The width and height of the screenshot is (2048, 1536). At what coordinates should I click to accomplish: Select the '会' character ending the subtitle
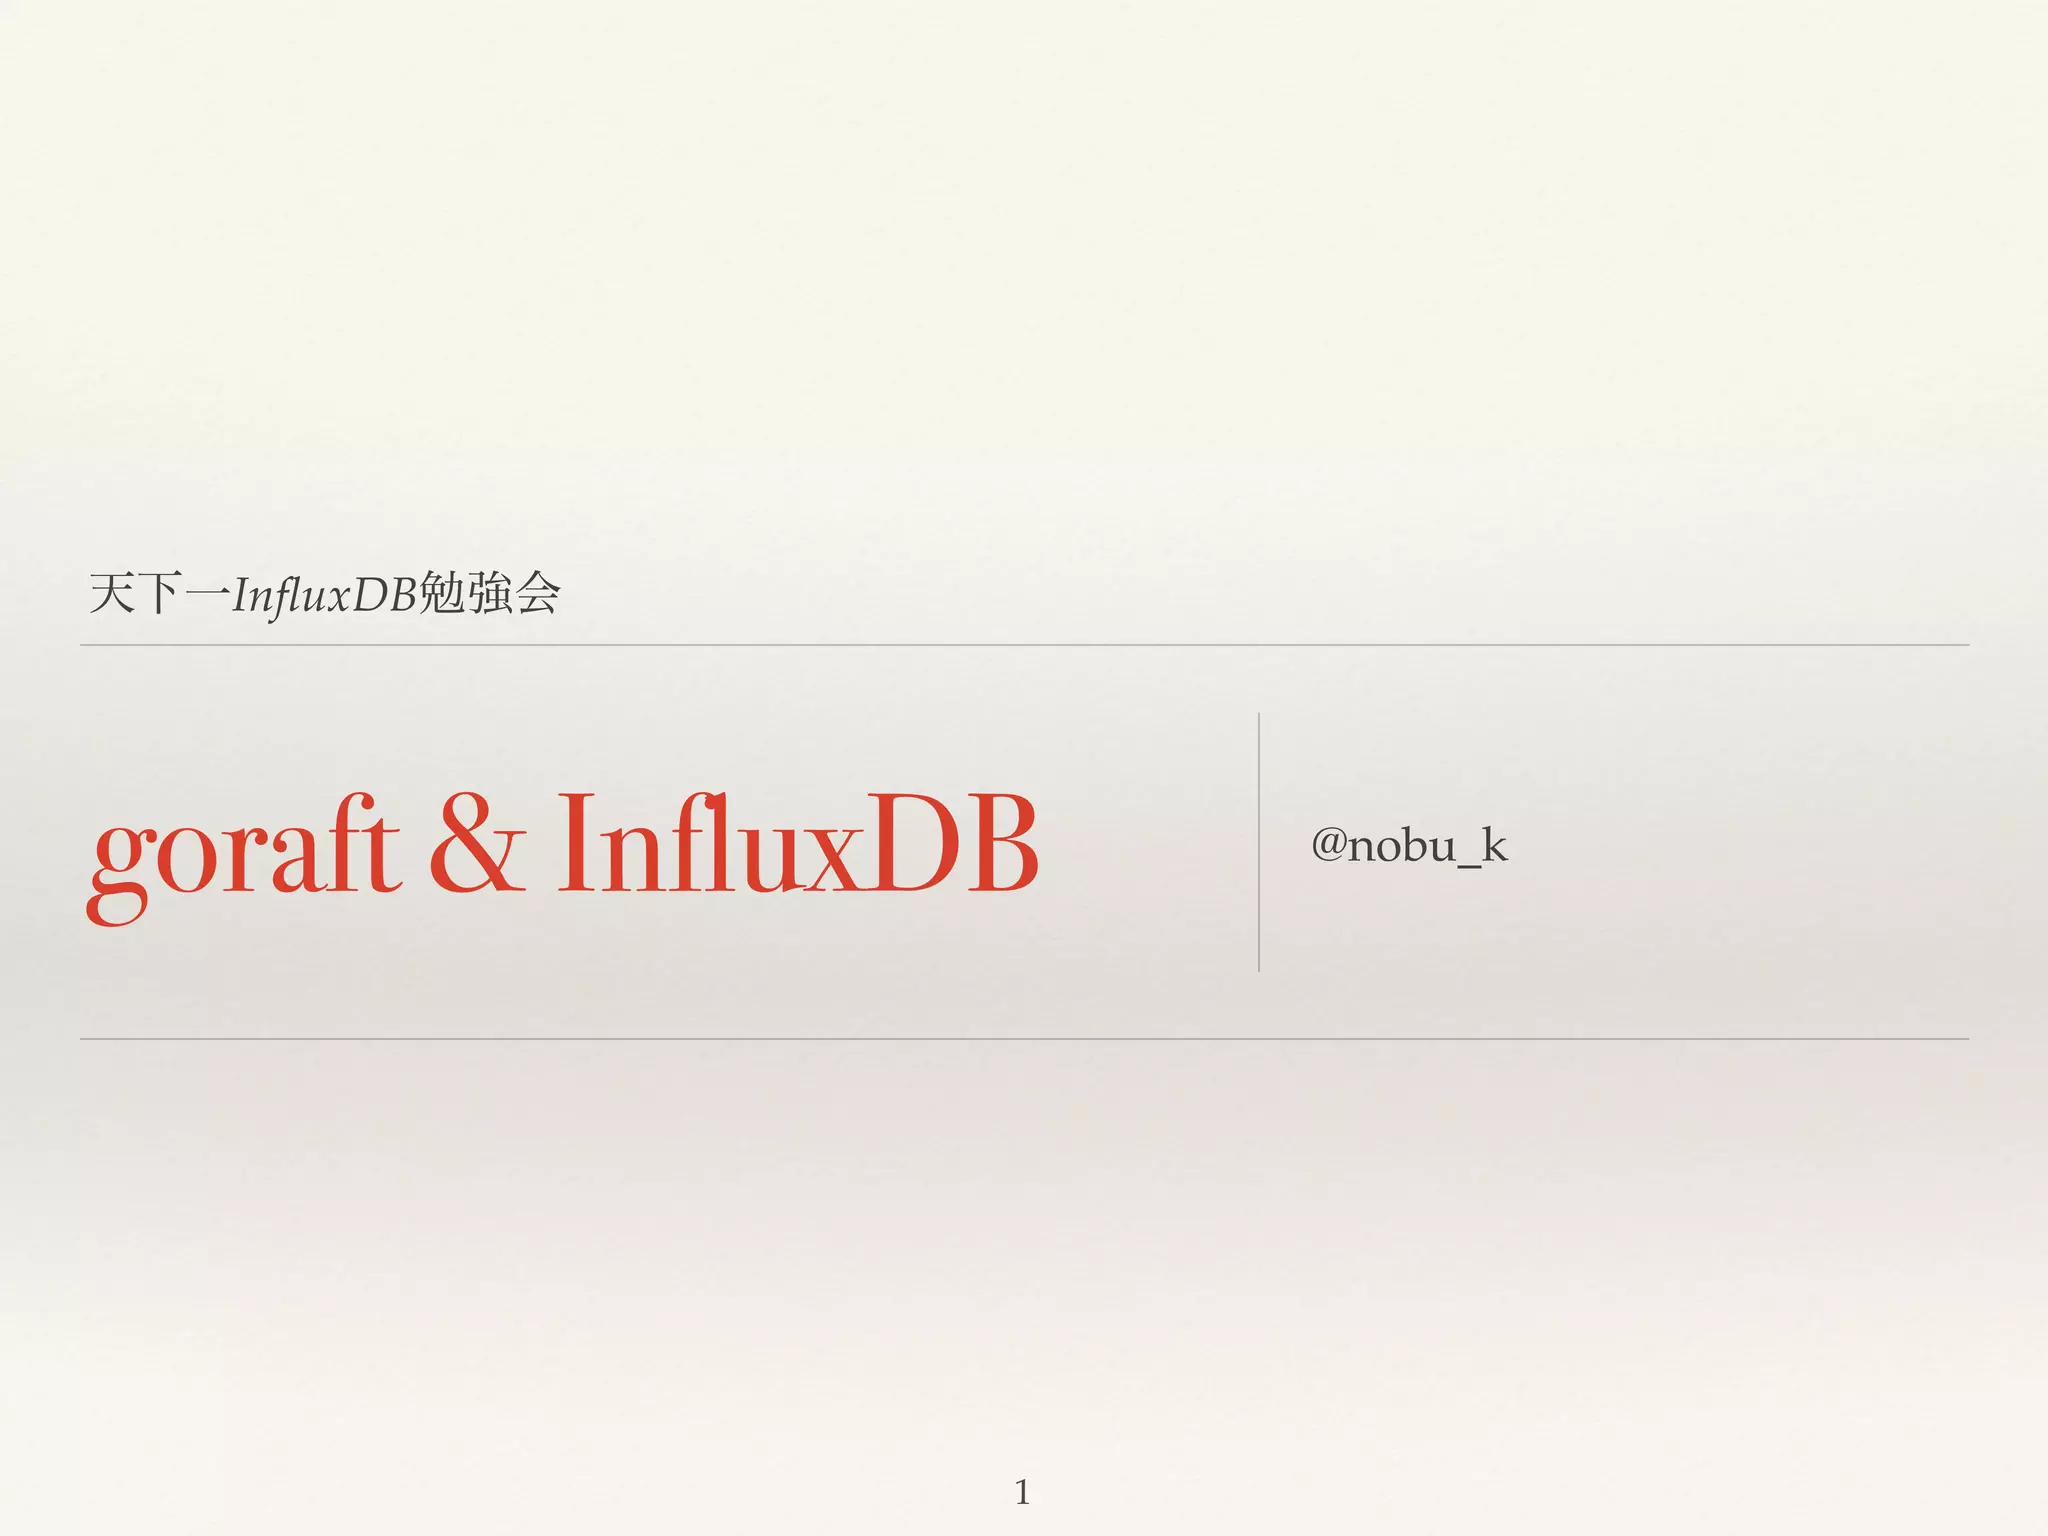tap(538, 594)
